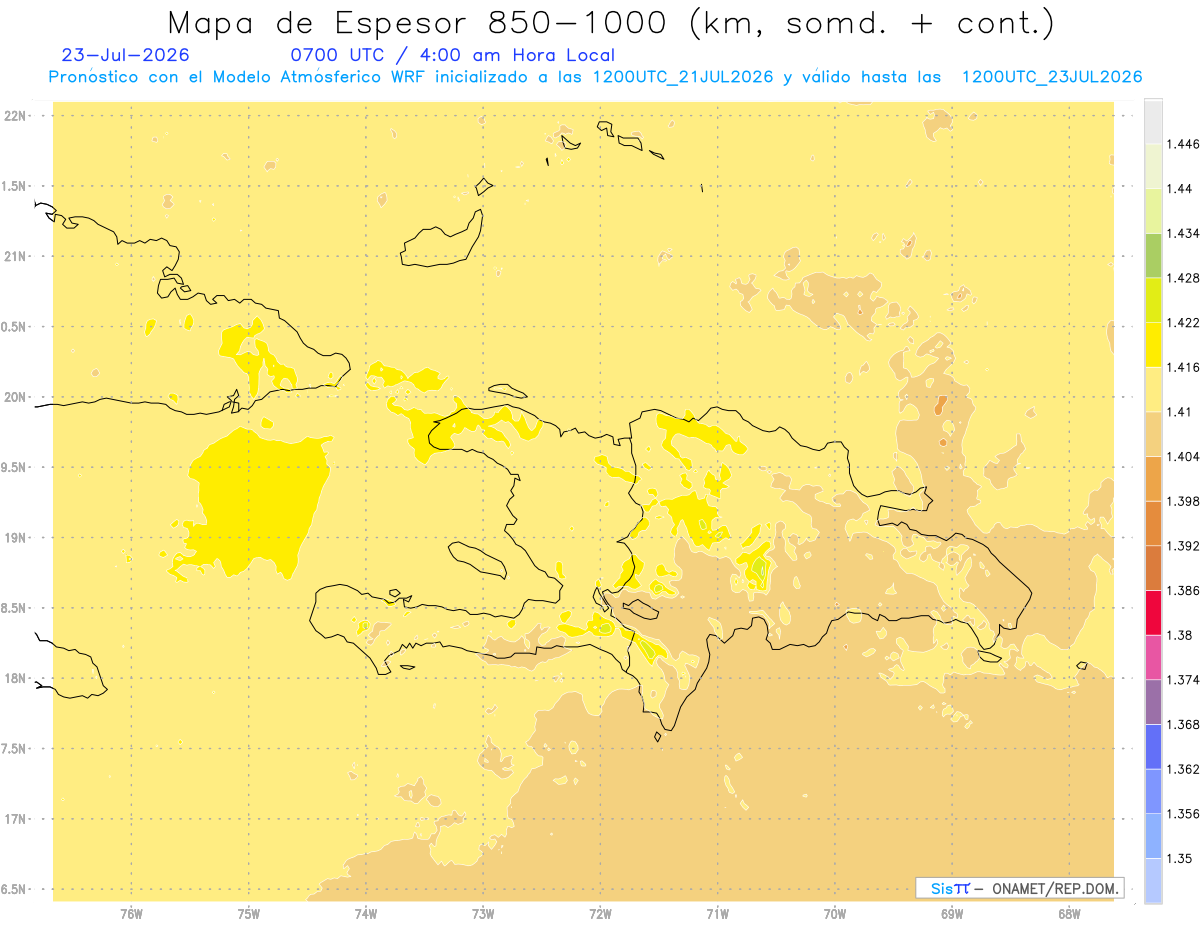Click the 18N latitude axis label
The width and height of the screenshot is (1200, 927).
coord(17,678)
